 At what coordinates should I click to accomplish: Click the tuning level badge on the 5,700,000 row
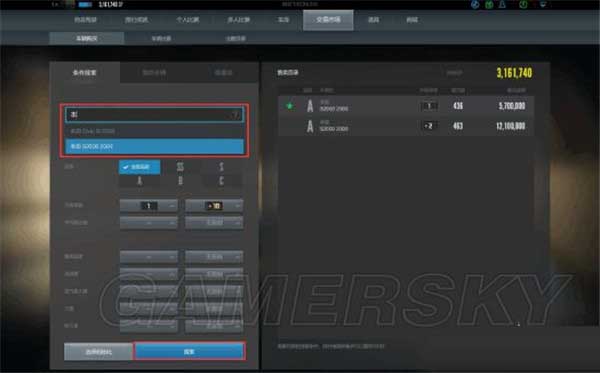pos(429,106)
